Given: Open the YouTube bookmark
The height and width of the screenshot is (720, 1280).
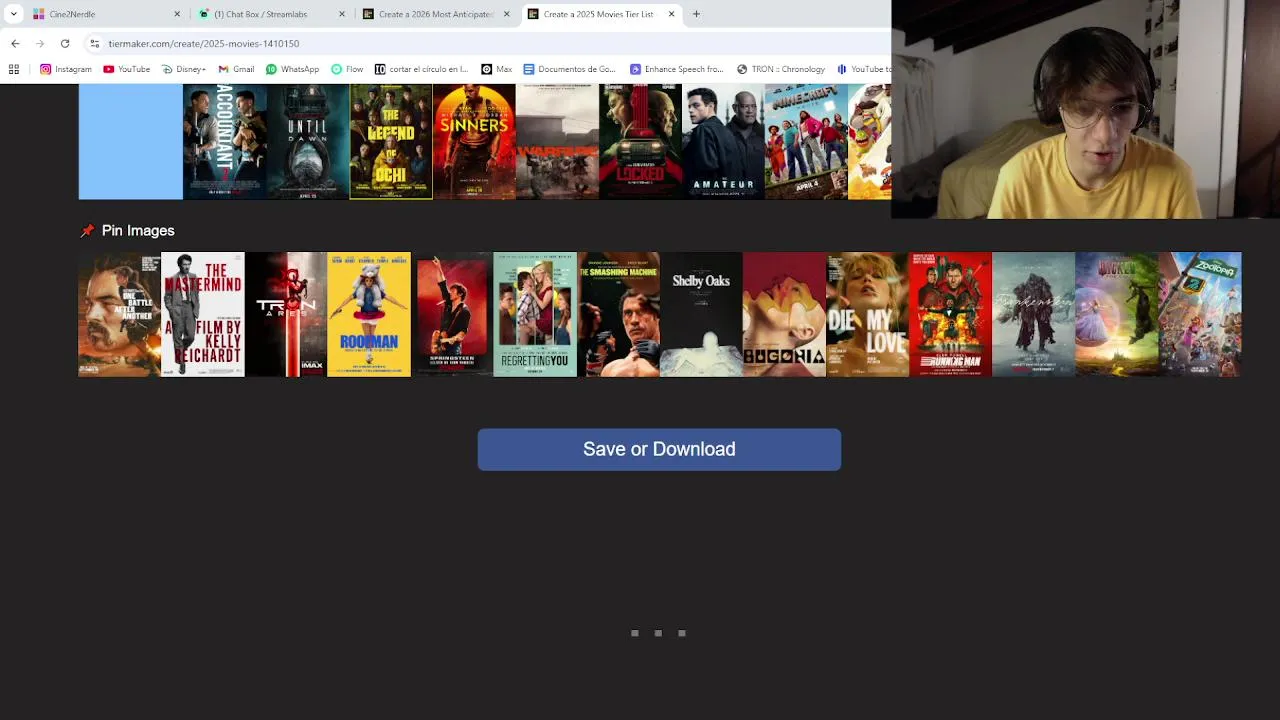Looking at the screenshot, I should coord(126,69).
